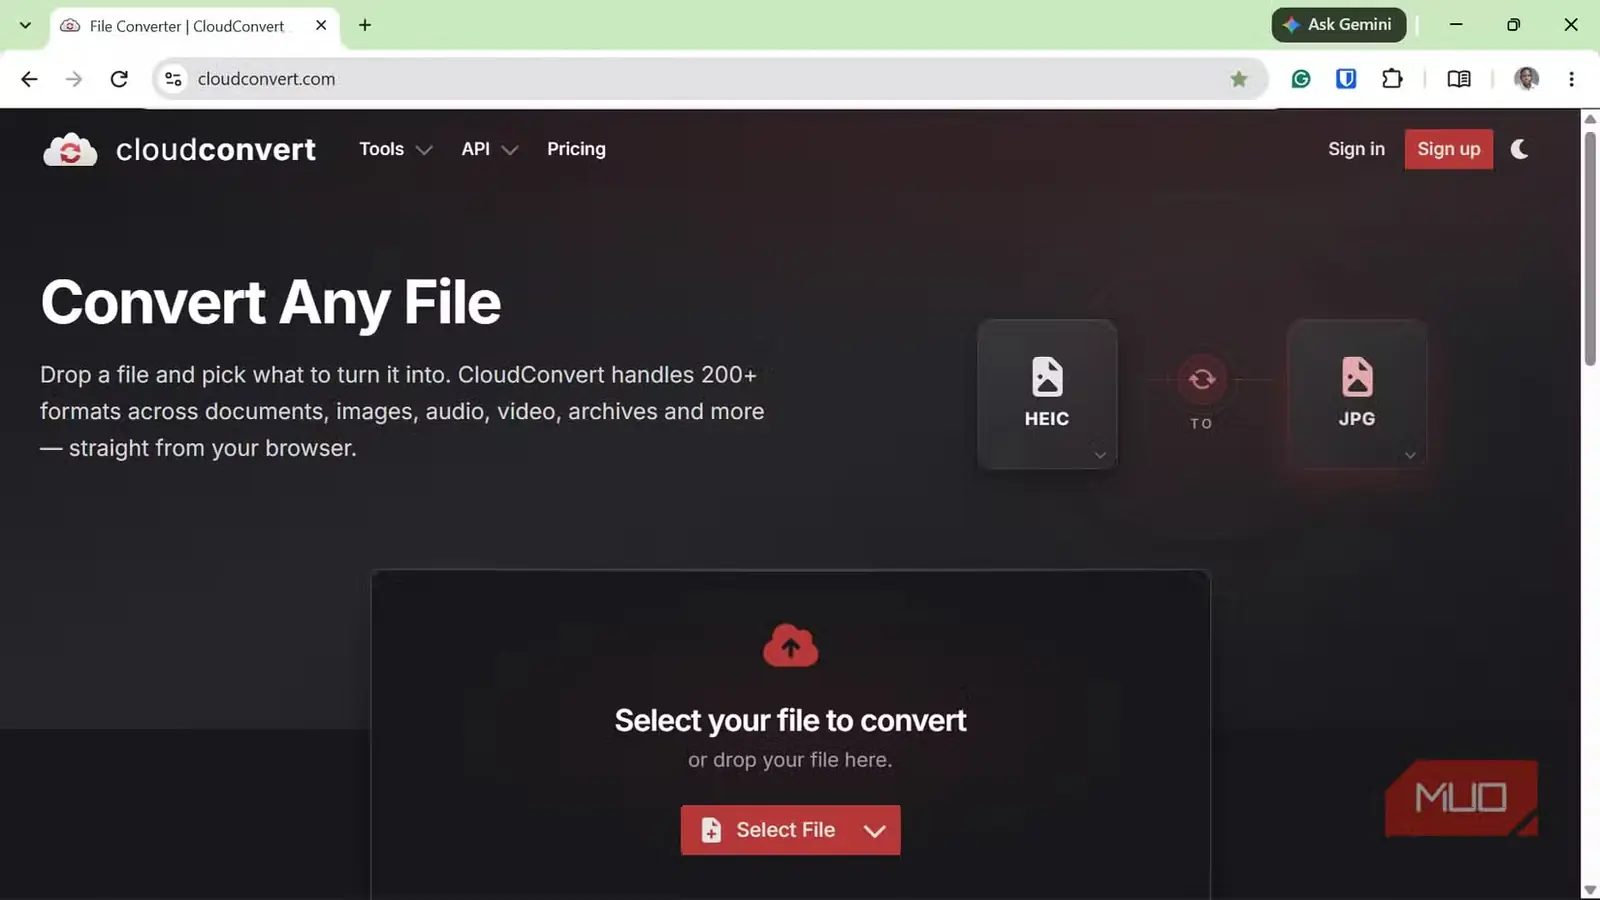
Task: Click the Sign in link
Action: pyautogui.click(x=1356, y=149)
